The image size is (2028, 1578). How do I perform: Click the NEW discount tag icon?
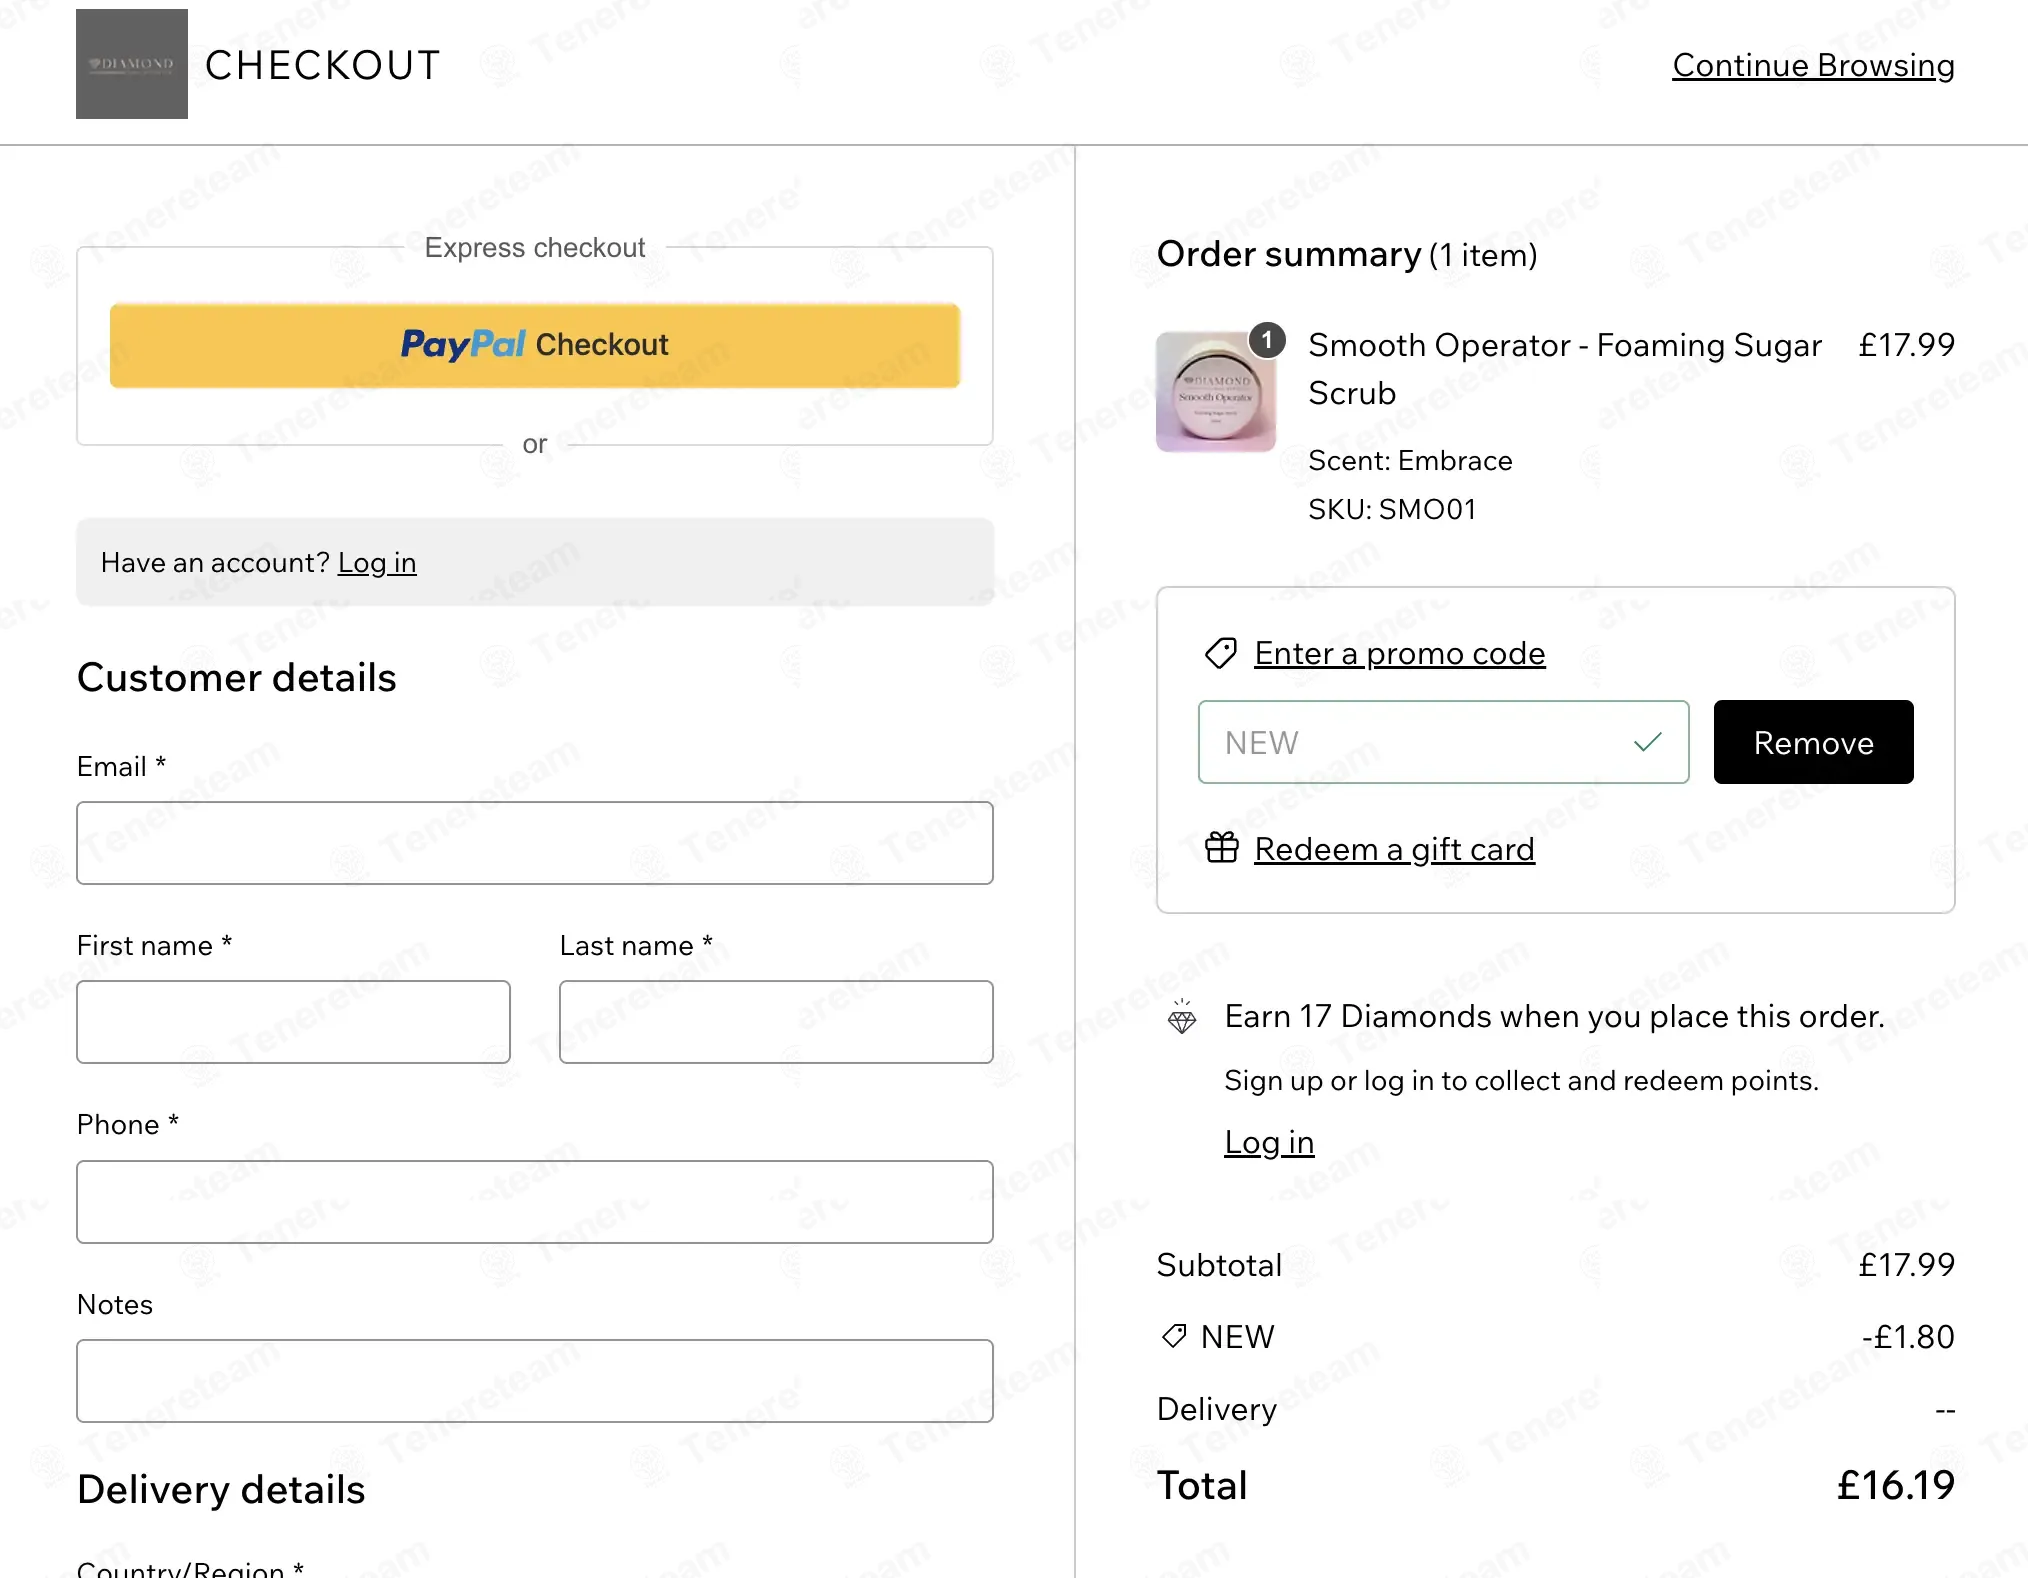[x=1174, y=1336]
